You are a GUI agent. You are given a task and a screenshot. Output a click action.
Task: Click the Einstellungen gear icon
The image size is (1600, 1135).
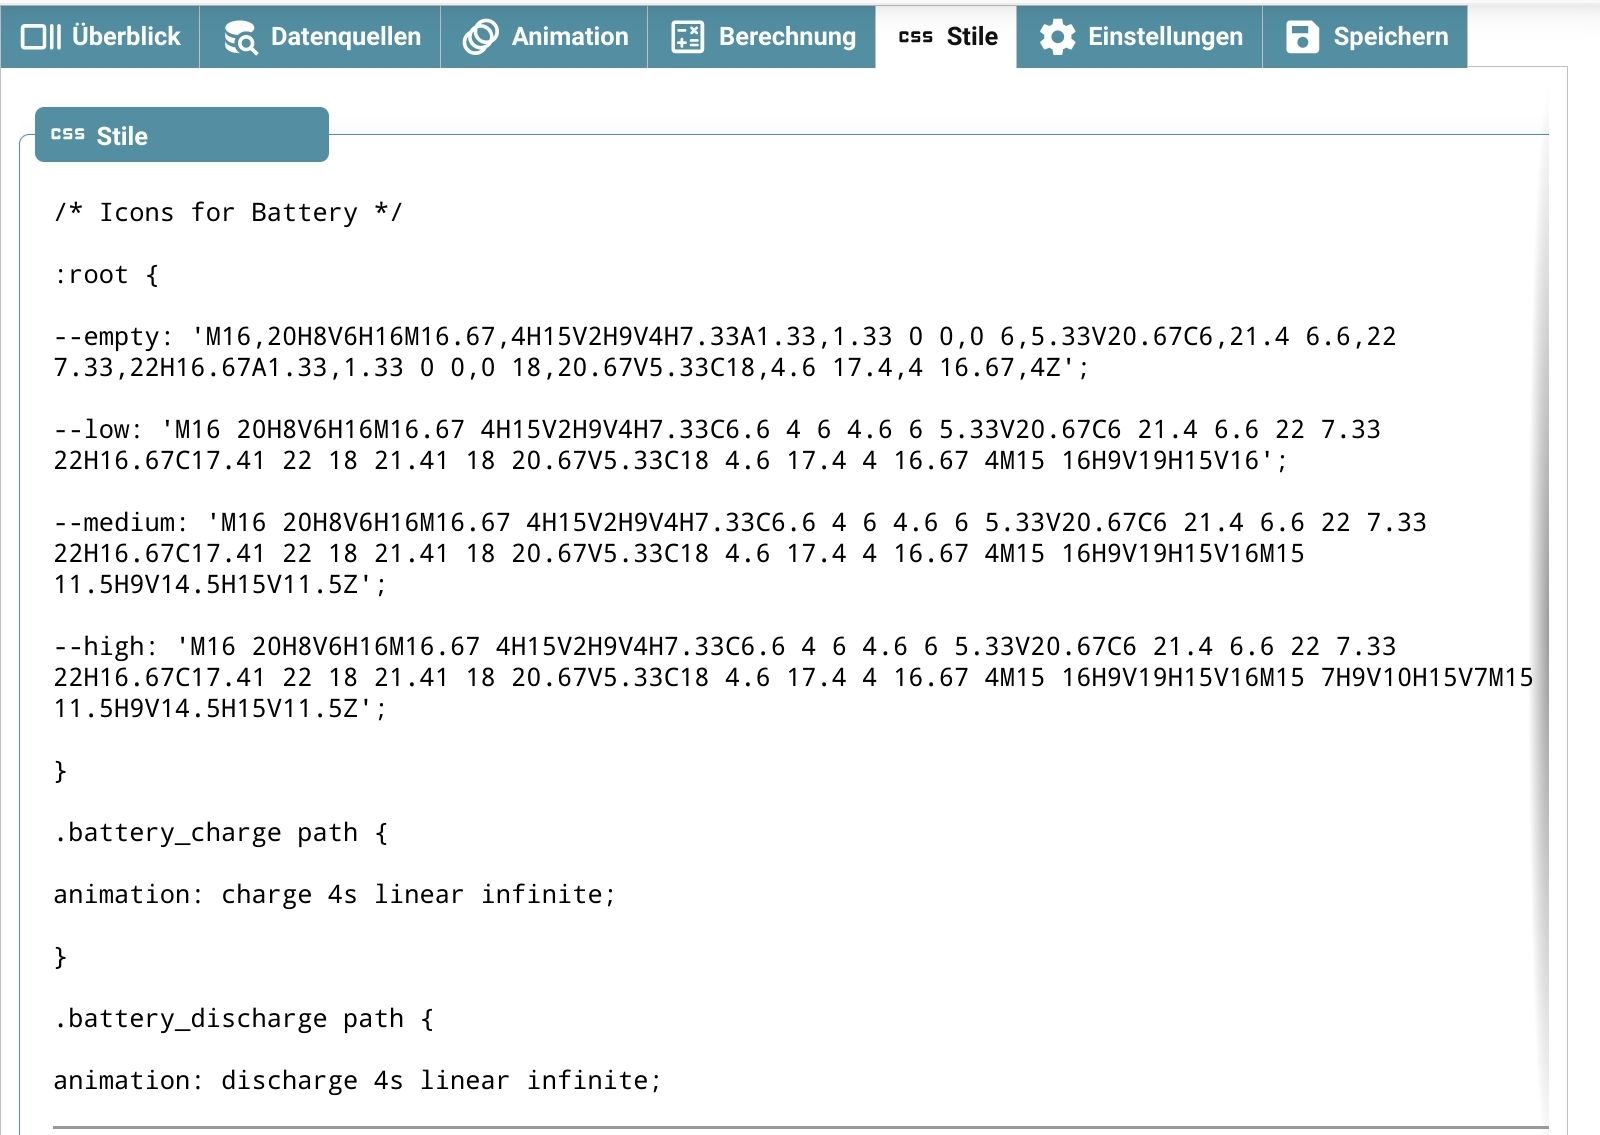[1057, 37]
